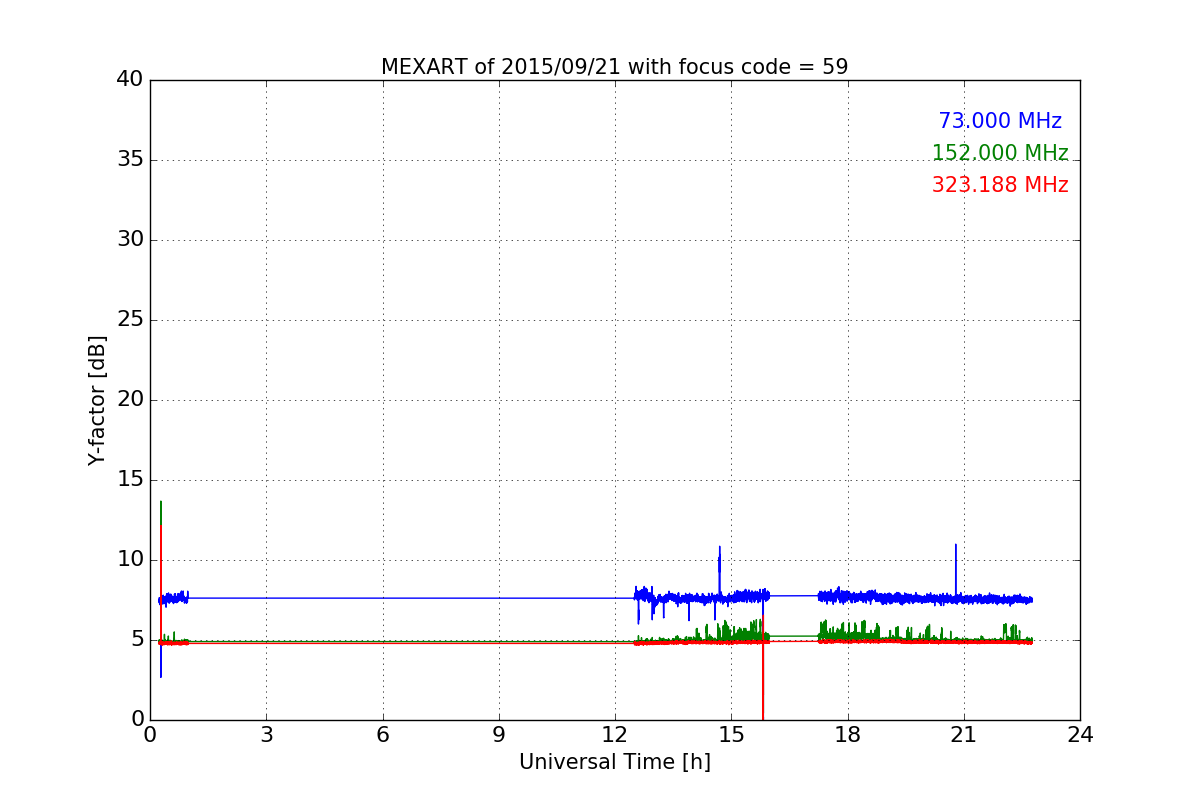The height and width of the screenshot is (800, 1200).
Task: Select the 152.000 MHz legend label
Action: 1000,153
